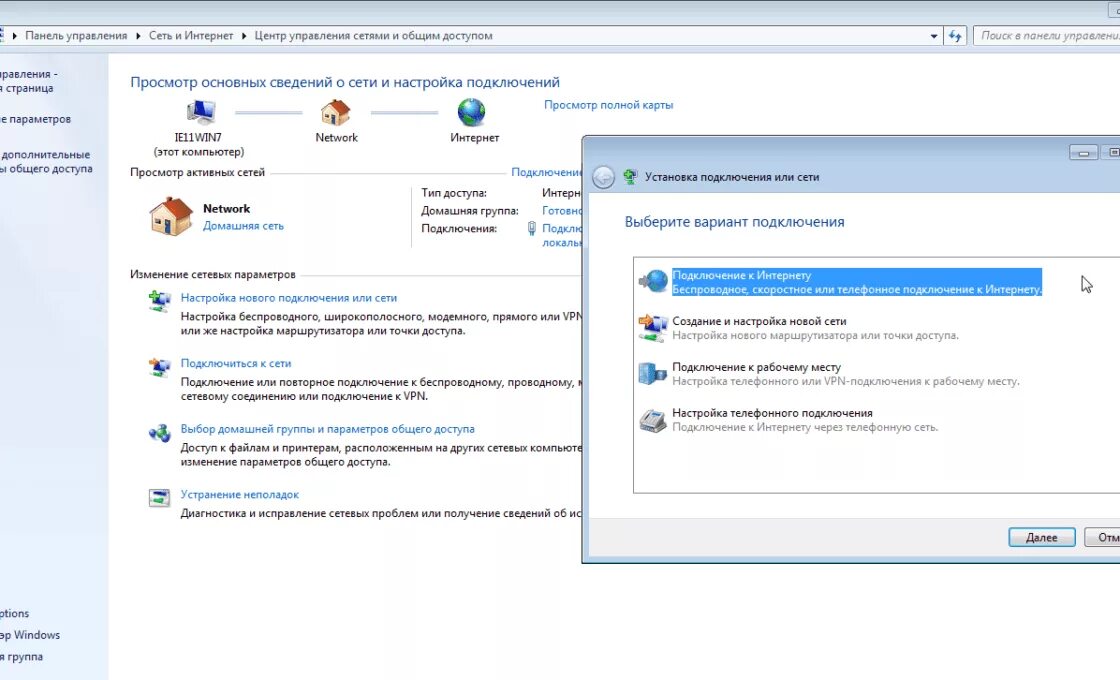Click the Далее button
Viewport: 1120px width, 680px height.
point(1041,537)
